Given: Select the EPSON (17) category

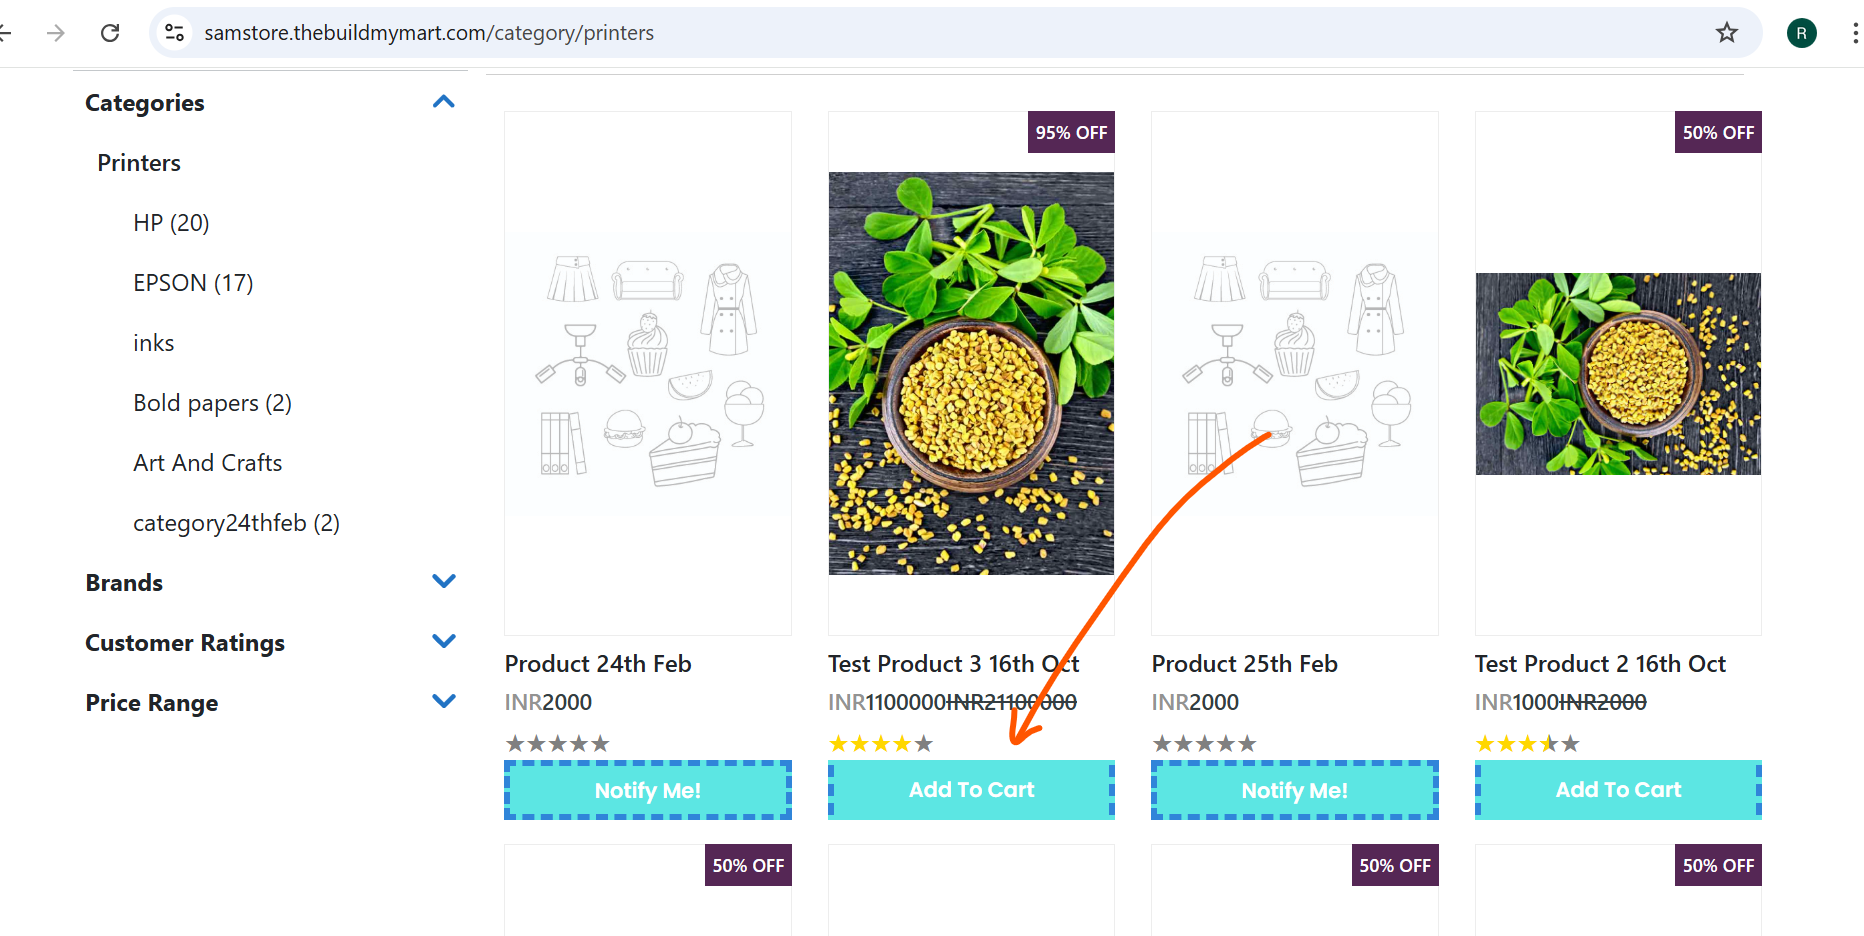Looking at the screenshot, I should click(193, 283).
